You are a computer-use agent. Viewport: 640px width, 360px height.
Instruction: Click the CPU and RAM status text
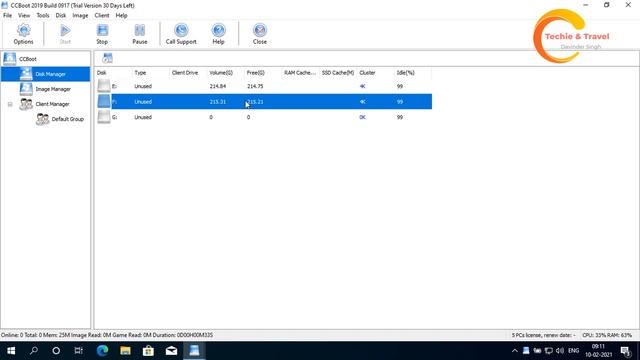[x=607, y=335]
